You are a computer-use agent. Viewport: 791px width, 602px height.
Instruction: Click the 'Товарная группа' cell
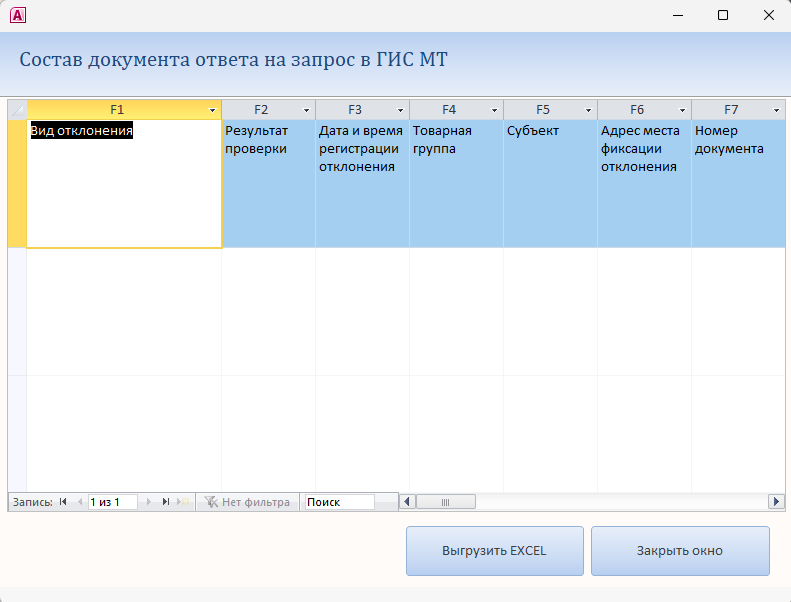click(x=457, y=184)
